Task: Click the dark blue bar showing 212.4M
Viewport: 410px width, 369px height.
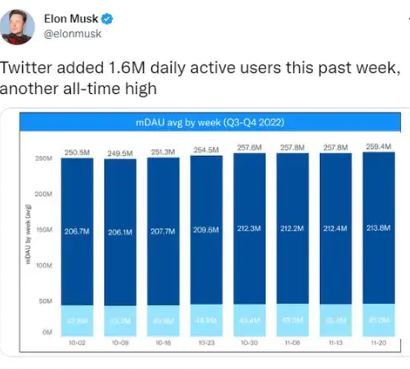Action: click(336, 229)
